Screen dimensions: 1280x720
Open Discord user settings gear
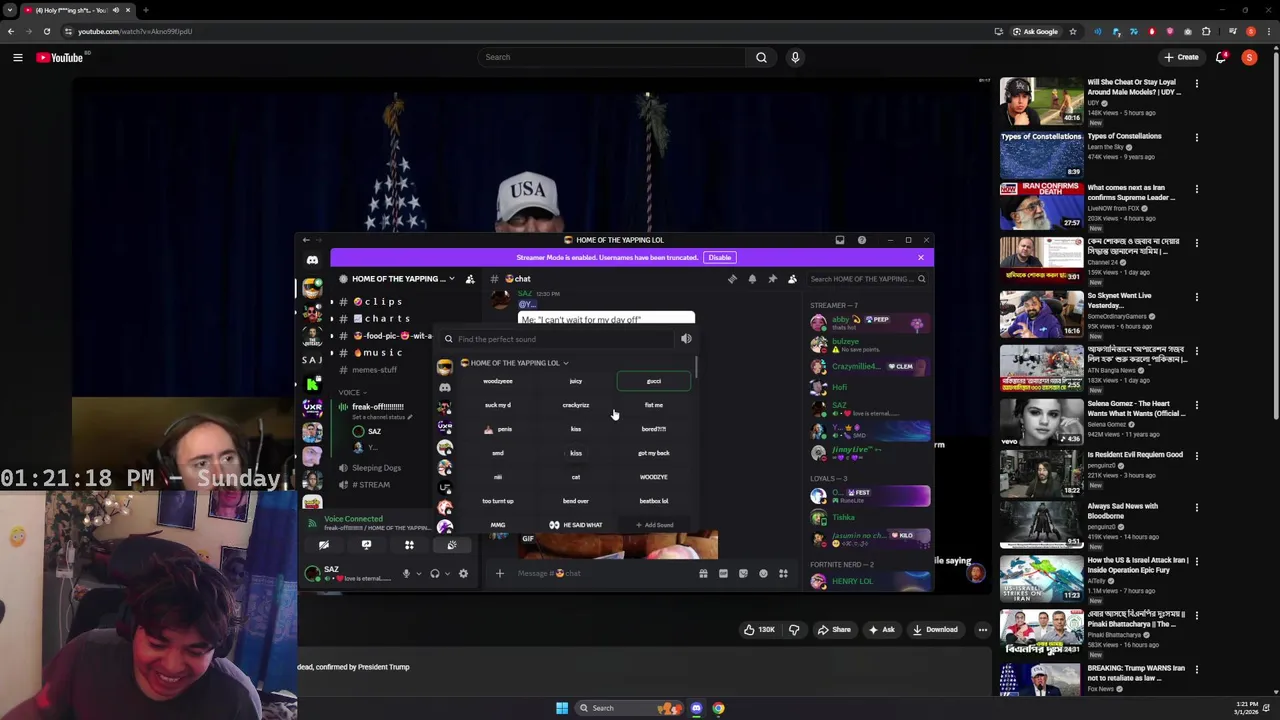pos(463,574)
